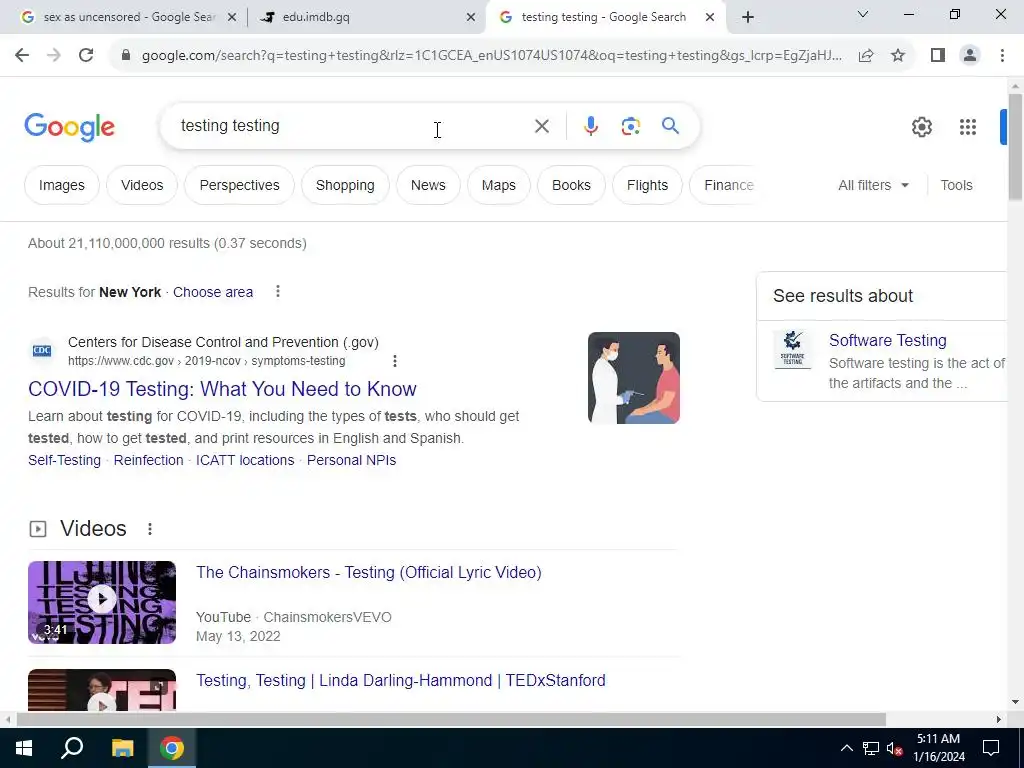The width and height of the screenshot is (1024, 768).
Task: Reload the current page
Action: coord(86,56)
